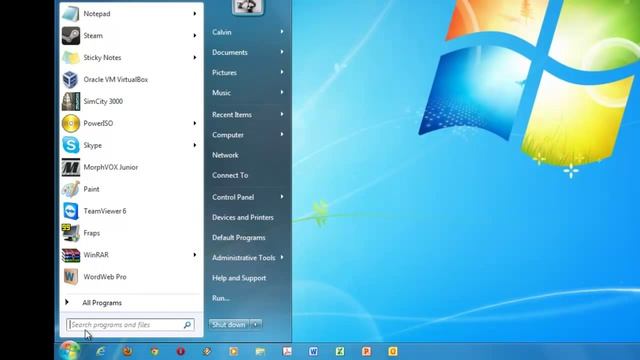Open Sticky Notes
Screen dimensions: 640x360
[131, 58]
